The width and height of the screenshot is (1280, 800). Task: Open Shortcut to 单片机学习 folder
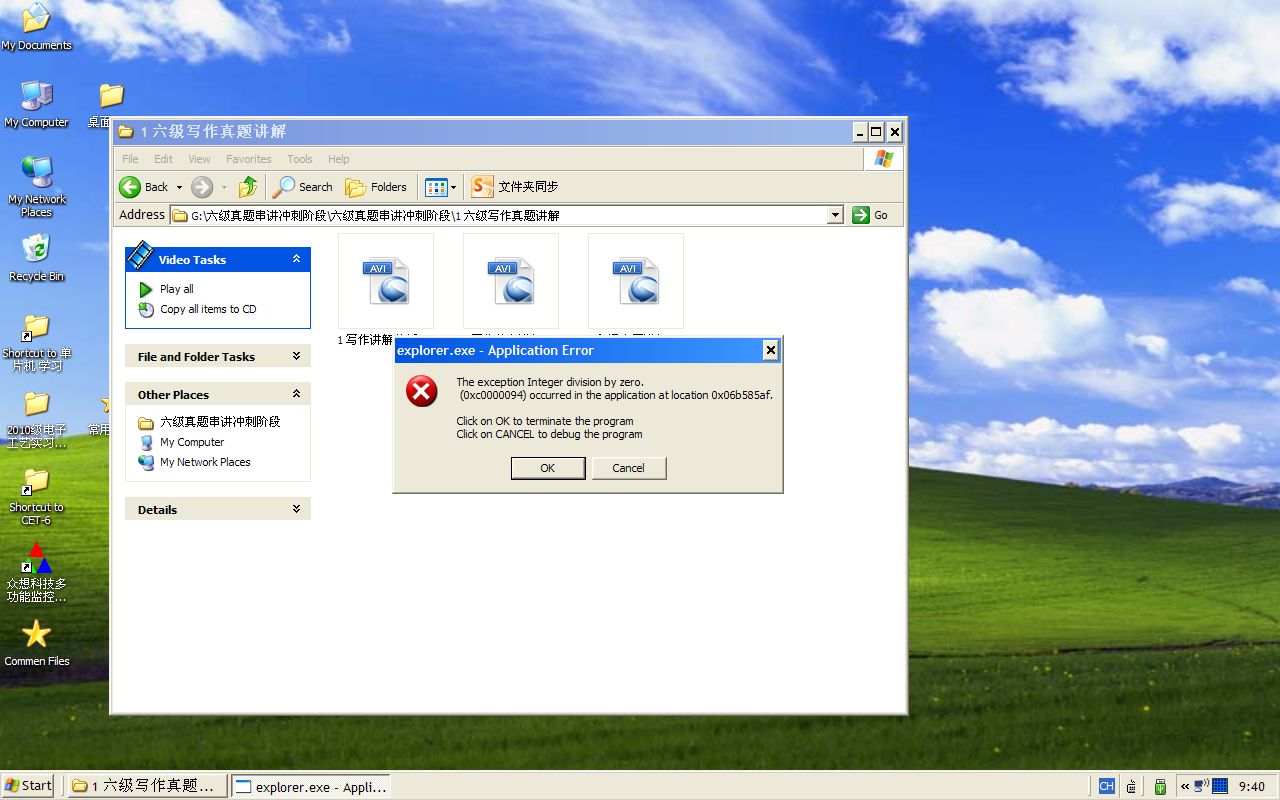(36, 343)
